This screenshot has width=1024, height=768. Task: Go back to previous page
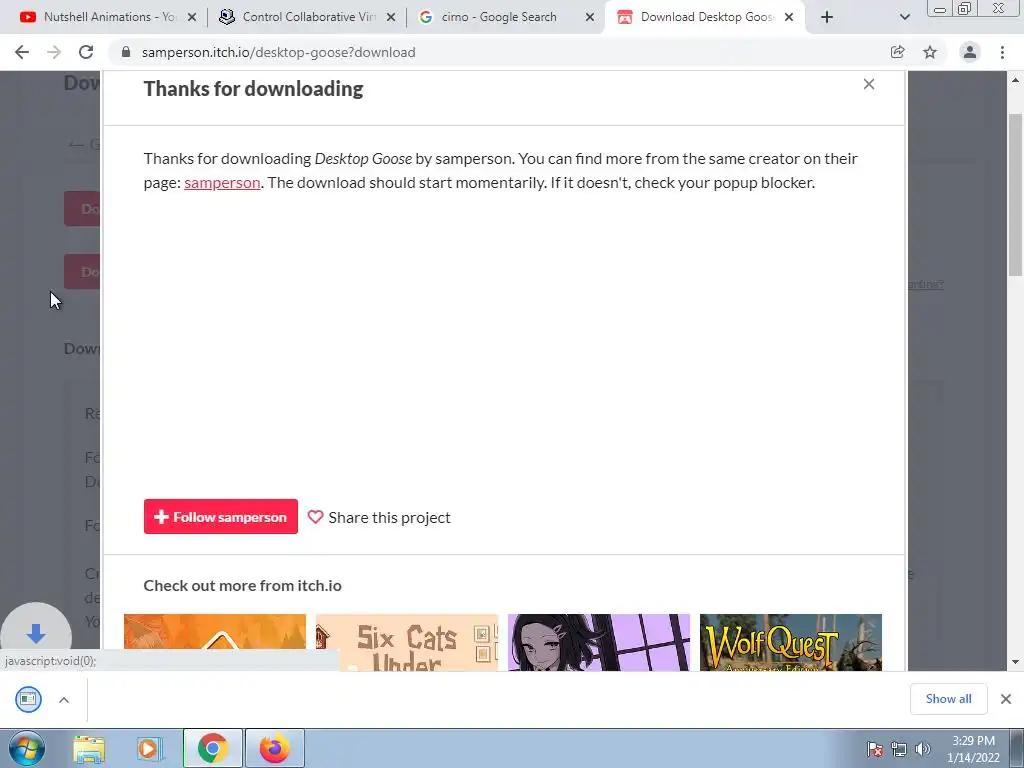click(22, 52)
